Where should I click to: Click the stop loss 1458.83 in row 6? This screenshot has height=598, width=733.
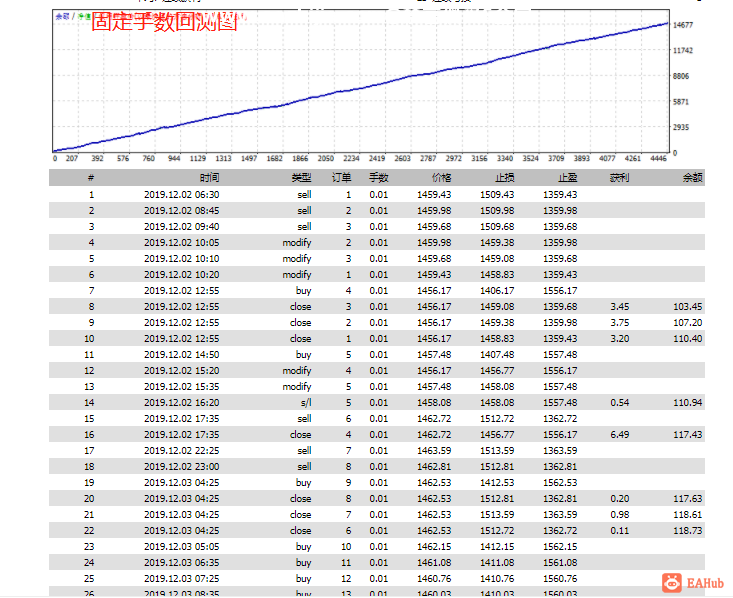pos(497,274)
